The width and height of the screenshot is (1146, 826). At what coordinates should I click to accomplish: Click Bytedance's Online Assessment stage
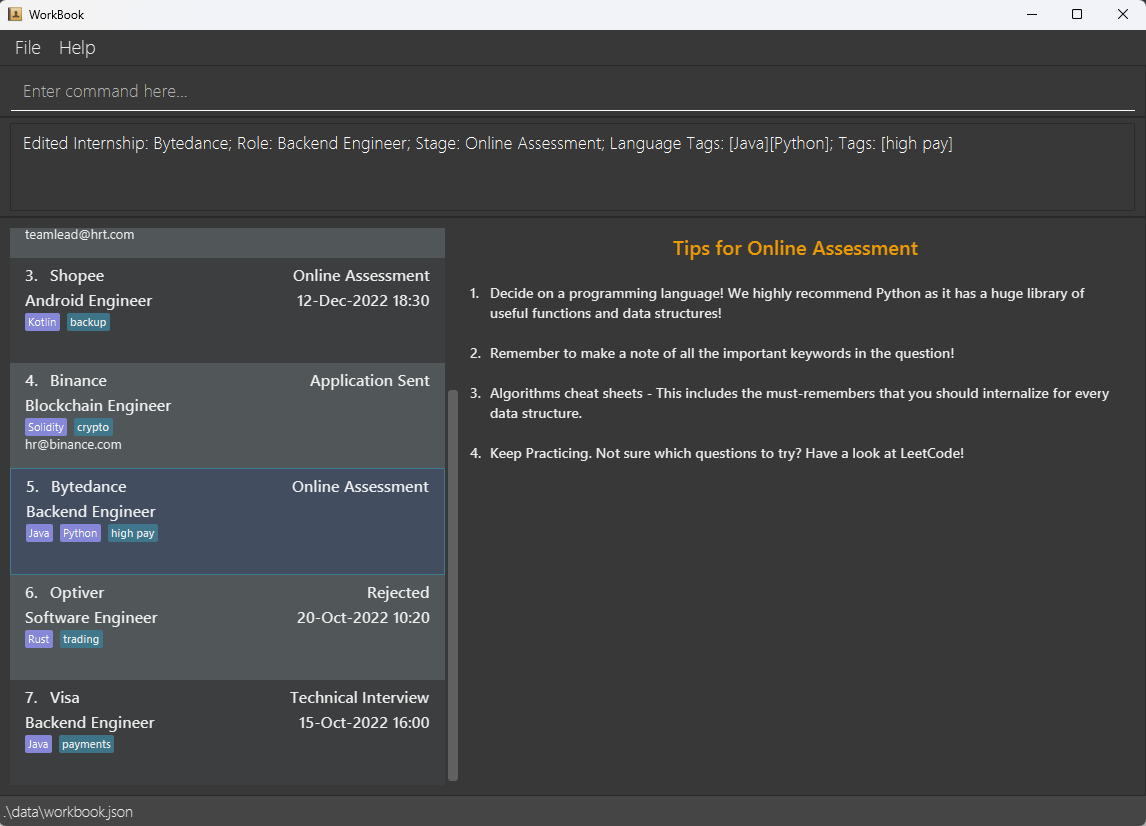pyautogui.click(x=360, y=487)
